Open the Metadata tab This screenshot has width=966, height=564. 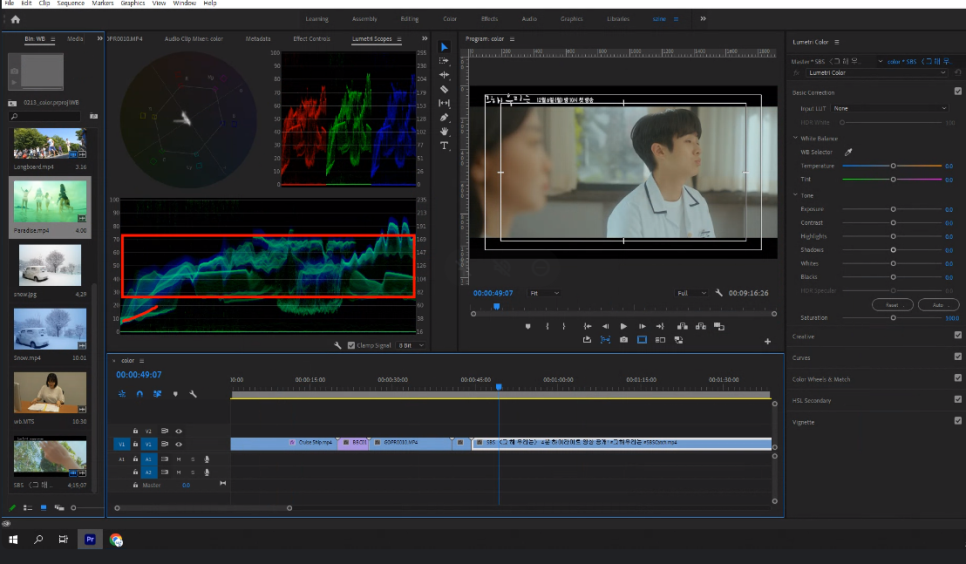point(258,39)
